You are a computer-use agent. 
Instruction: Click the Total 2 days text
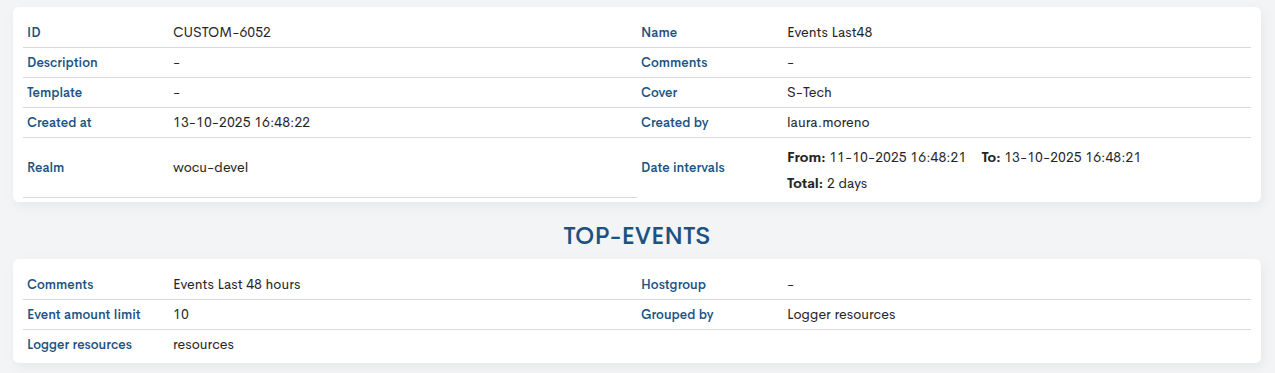click(x=827, y=184)
